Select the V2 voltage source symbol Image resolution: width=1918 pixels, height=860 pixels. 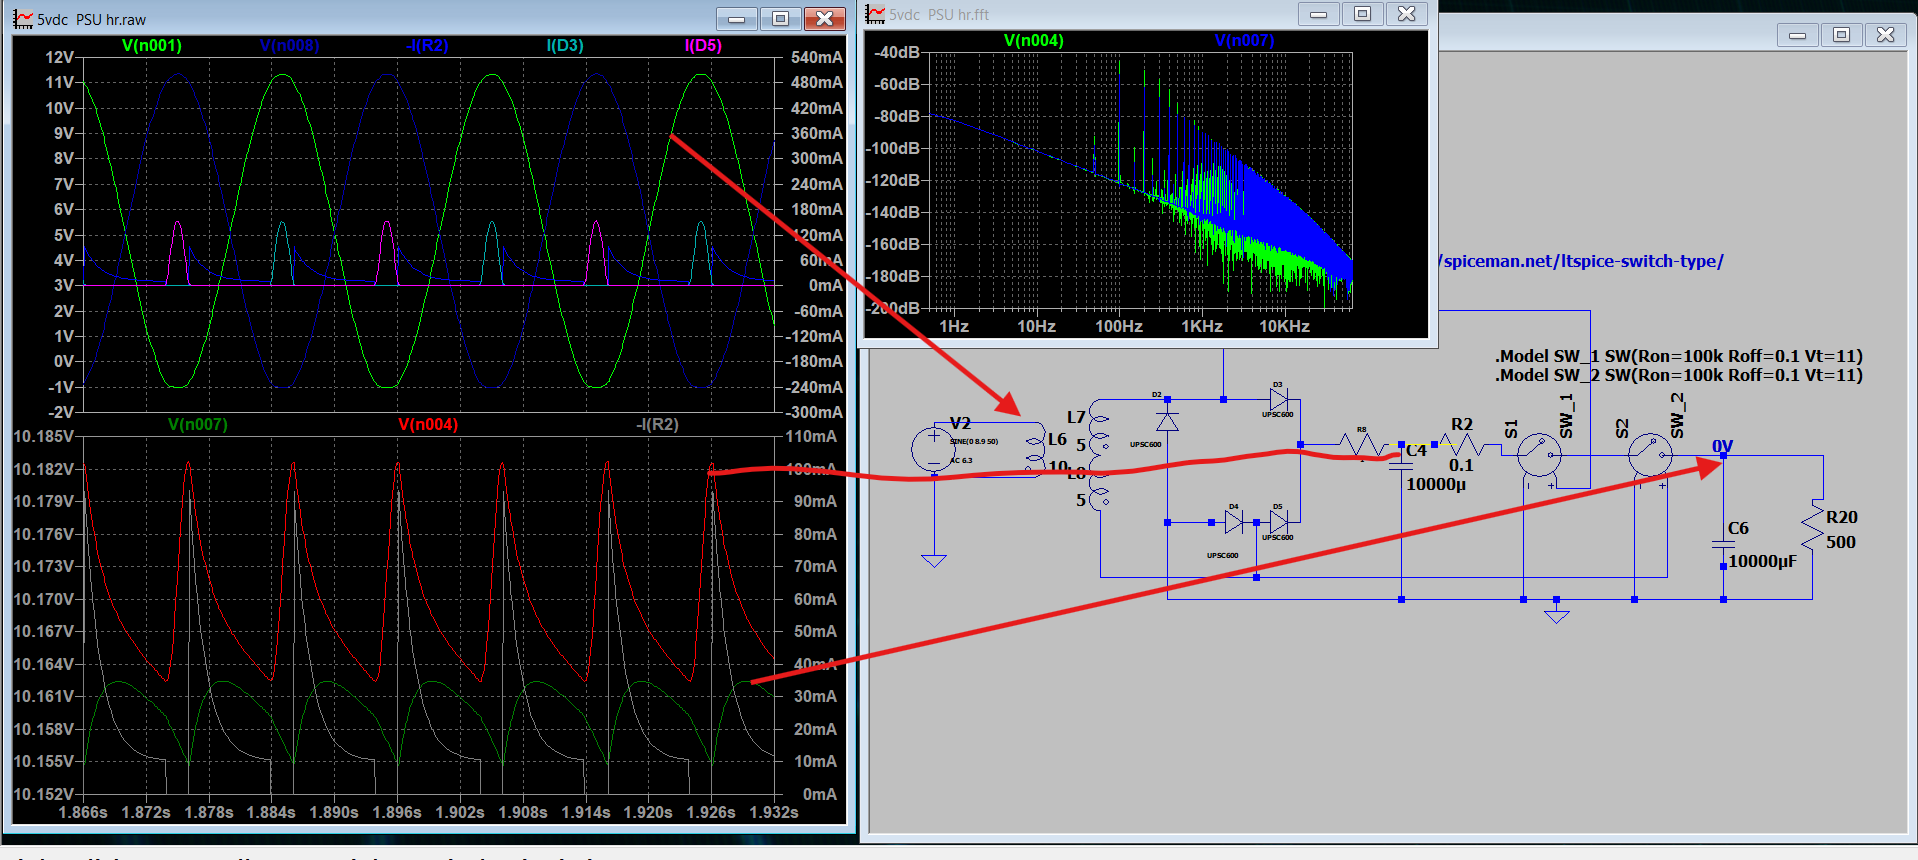933,449
